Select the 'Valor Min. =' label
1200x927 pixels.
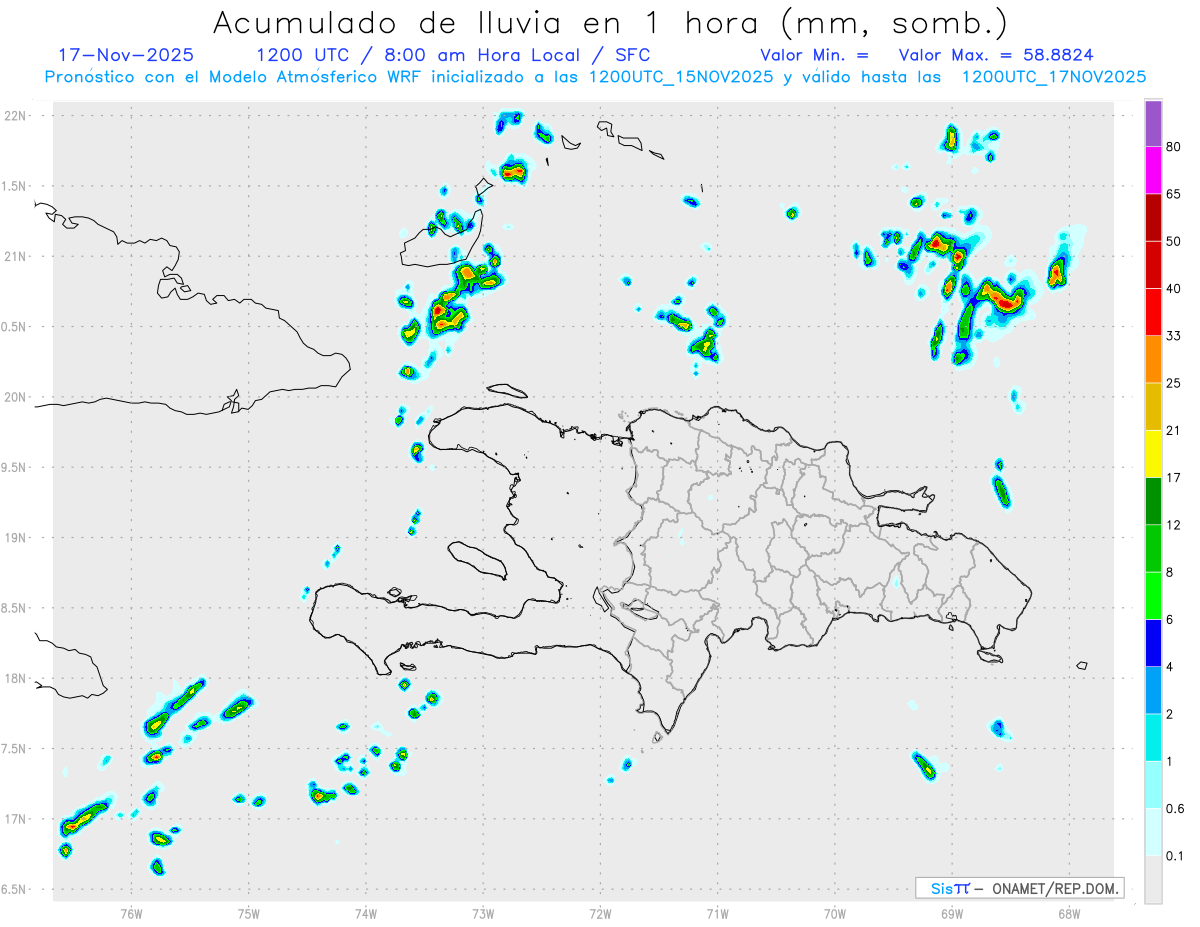(814, 55)
